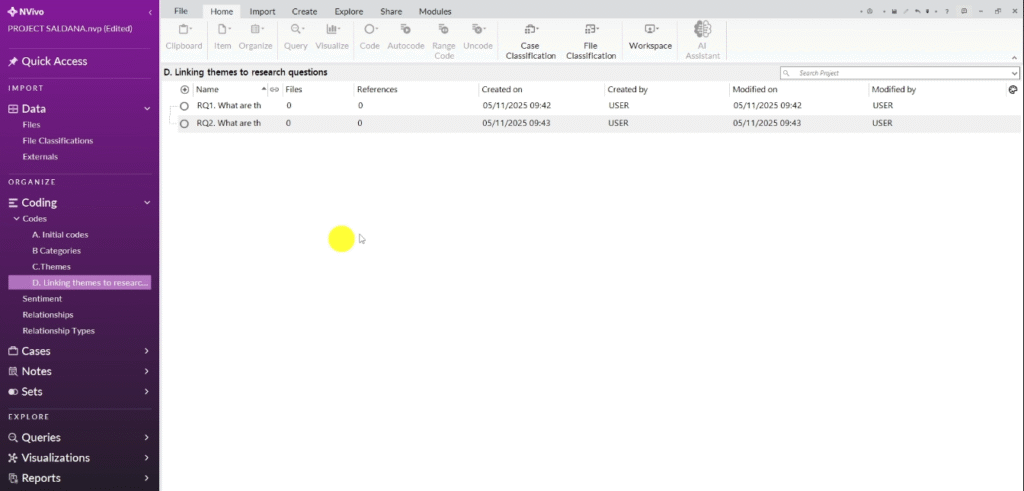Expand the Visualizations sidebar section
Viewport: 1024px width, 491px height.
pos(146,458)
